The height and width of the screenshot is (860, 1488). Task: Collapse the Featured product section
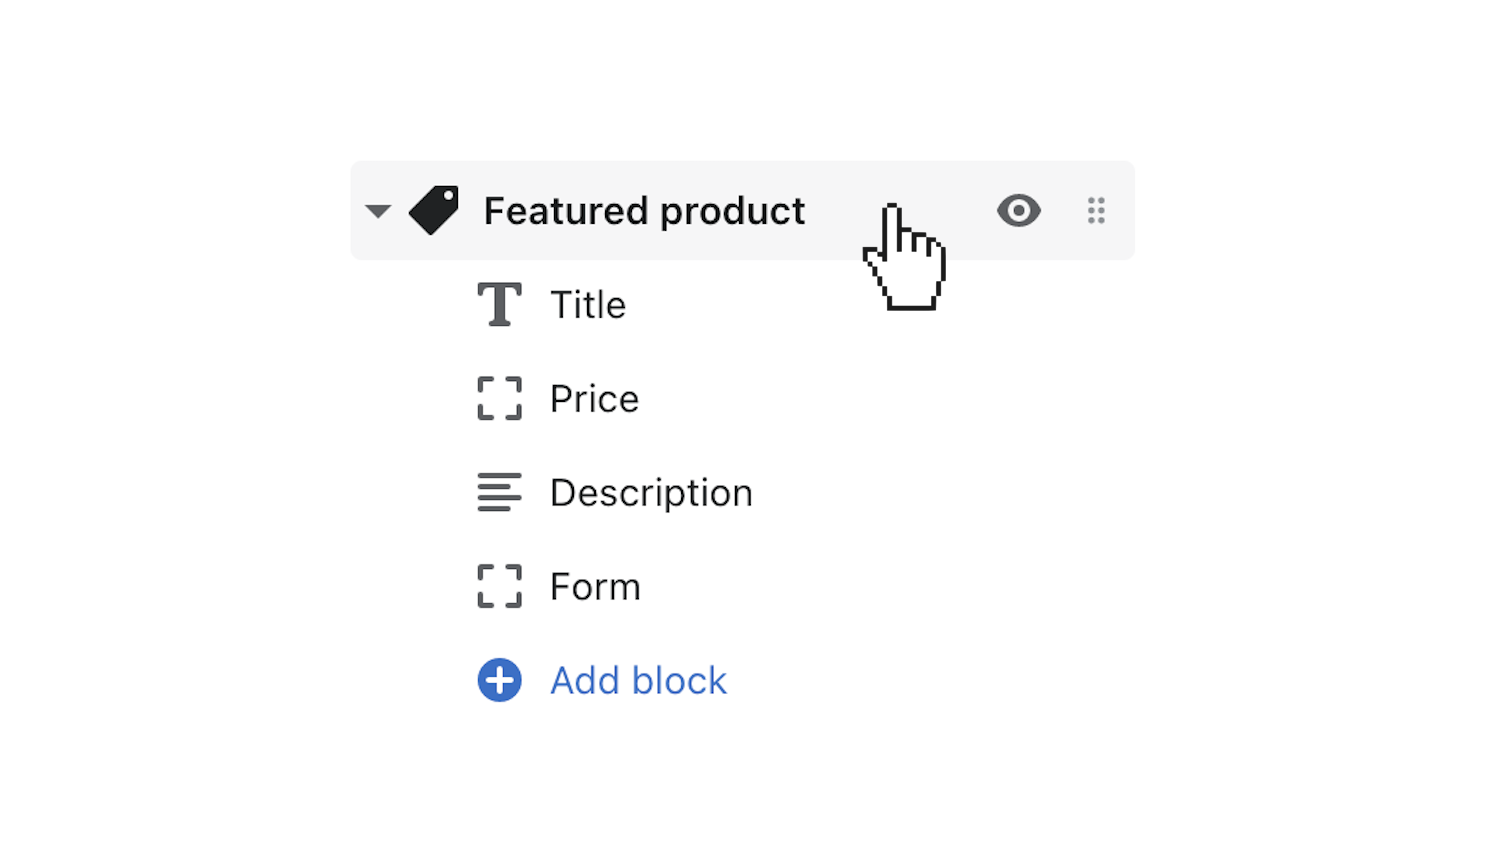tap(378, 211)
